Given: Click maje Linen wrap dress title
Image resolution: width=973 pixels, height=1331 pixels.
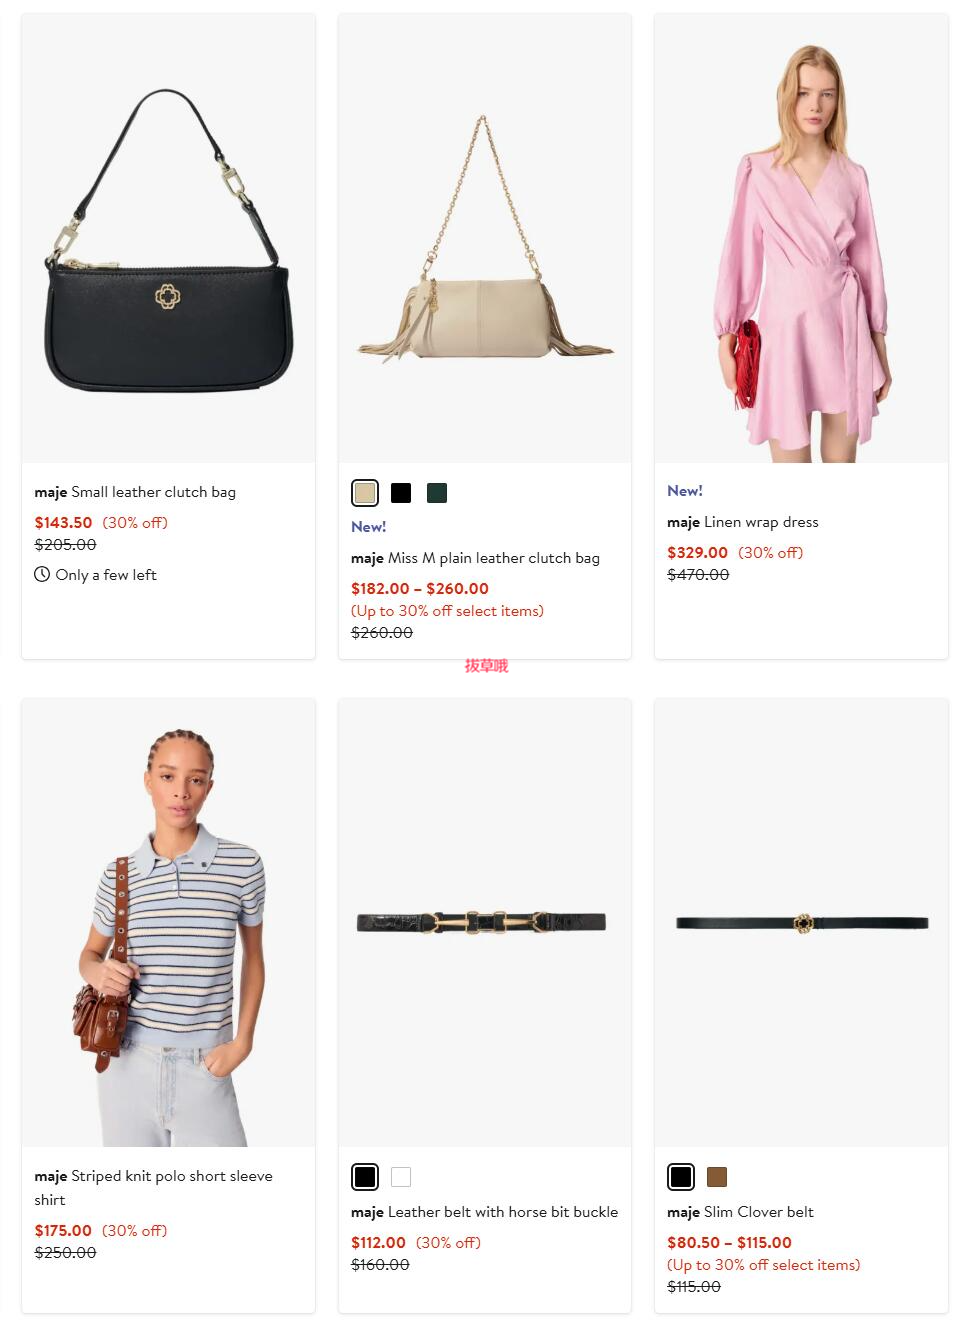Looking at the screenshot, I should 743,522.
